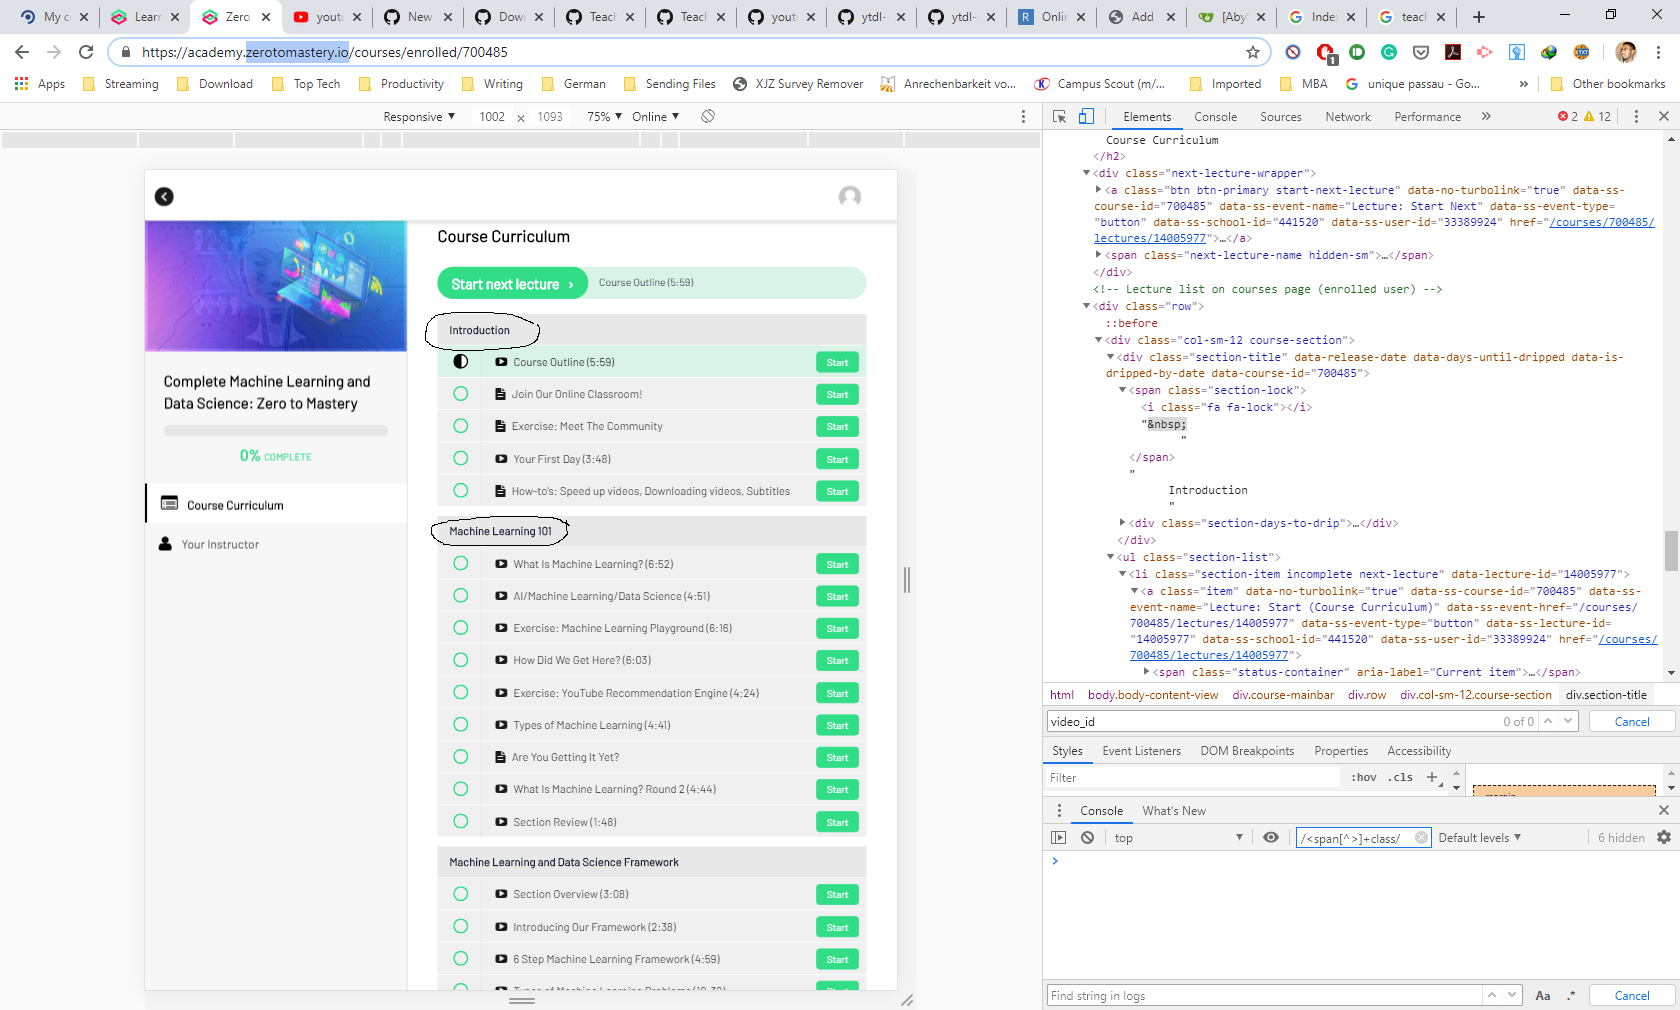Open console settings gear

[x=1664, y=838]
